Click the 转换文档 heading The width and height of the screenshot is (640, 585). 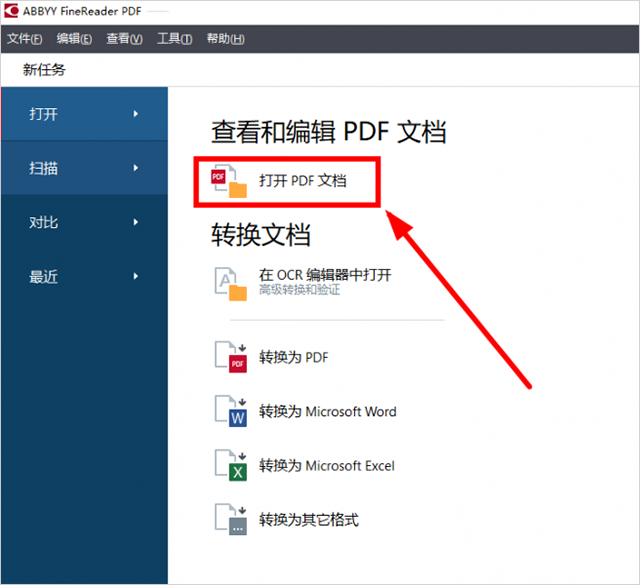coord(261,235)
